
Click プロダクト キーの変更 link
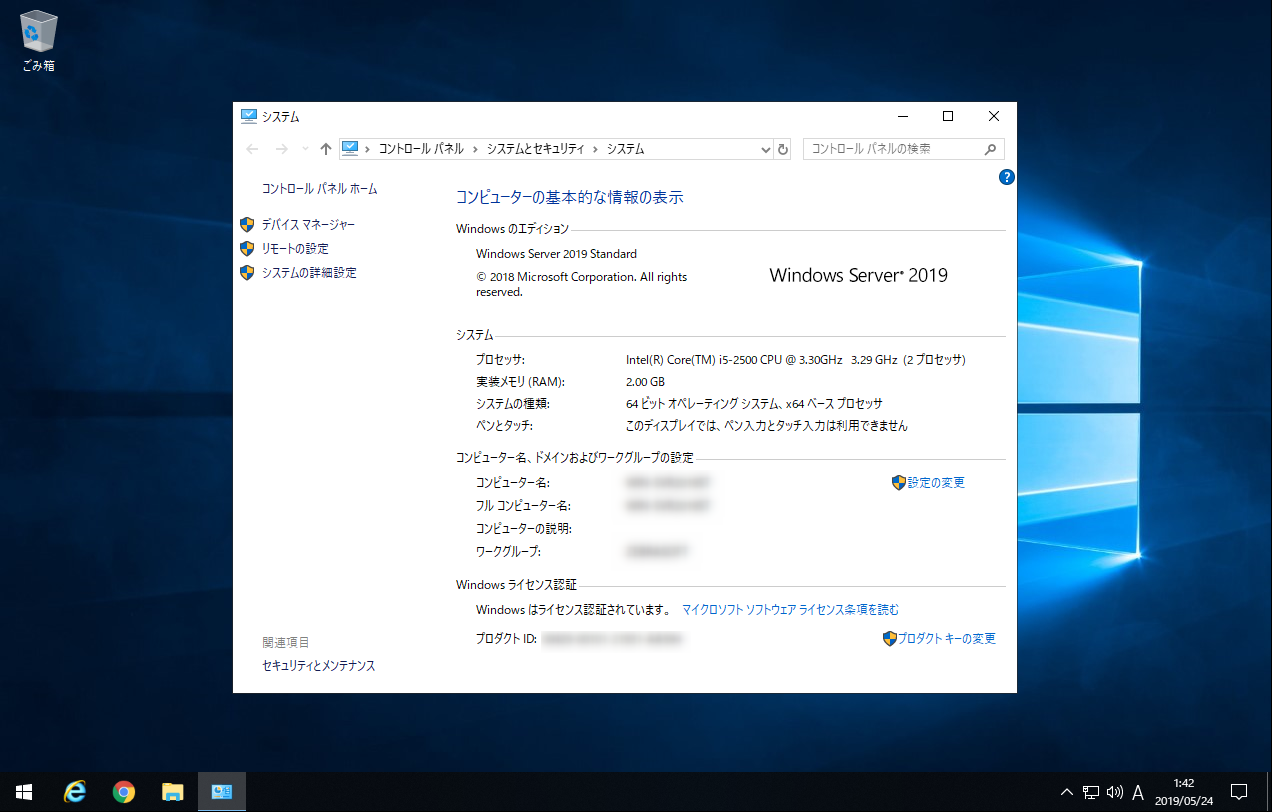tap(946, 639)
